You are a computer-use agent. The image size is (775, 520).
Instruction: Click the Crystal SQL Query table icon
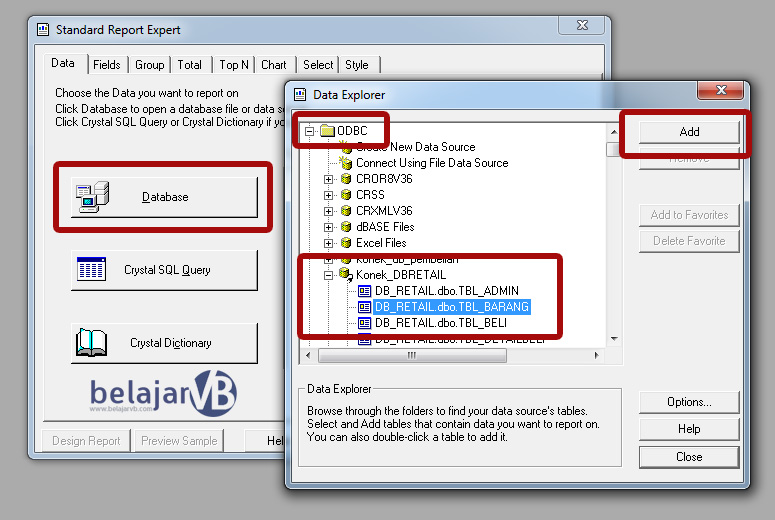click(x=91, y=269)
